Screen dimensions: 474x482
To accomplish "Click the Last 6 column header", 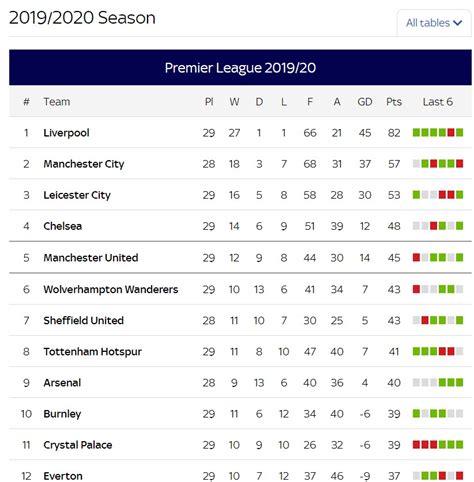I will [438, 102].
